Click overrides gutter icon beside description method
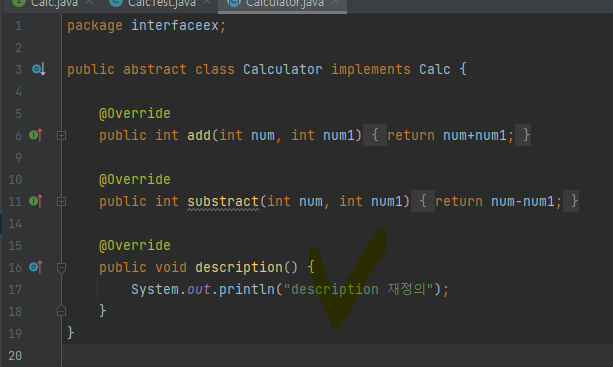Image resolution: width=613 pixels, height=367 pixels. [36, 267]
